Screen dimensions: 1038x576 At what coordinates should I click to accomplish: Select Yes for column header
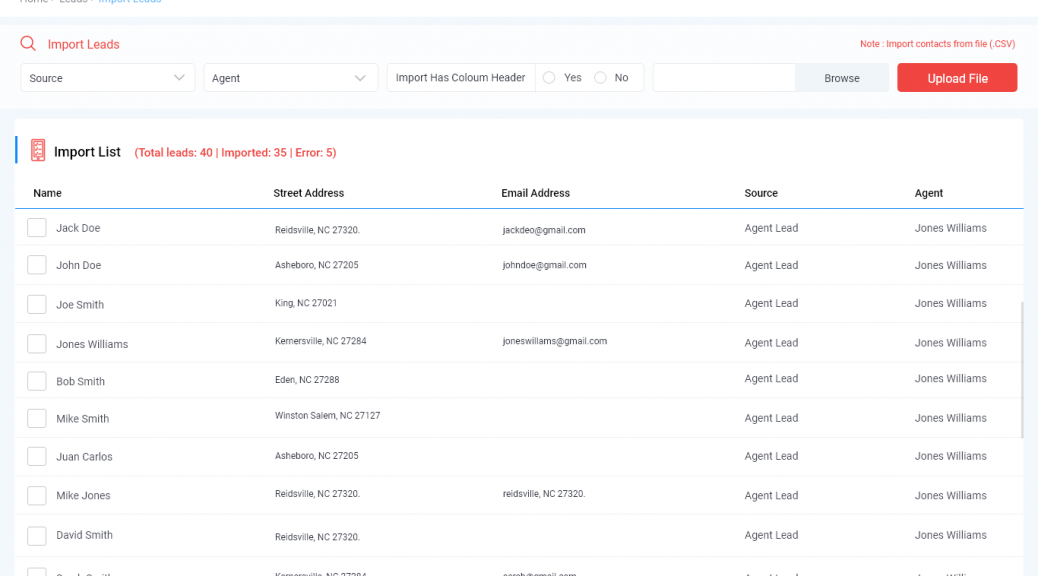tap(549, 77)
